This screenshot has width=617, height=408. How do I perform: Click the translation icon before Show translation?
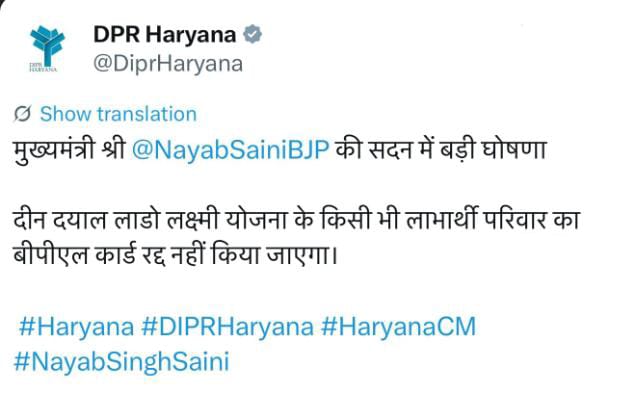coord(22,114)
